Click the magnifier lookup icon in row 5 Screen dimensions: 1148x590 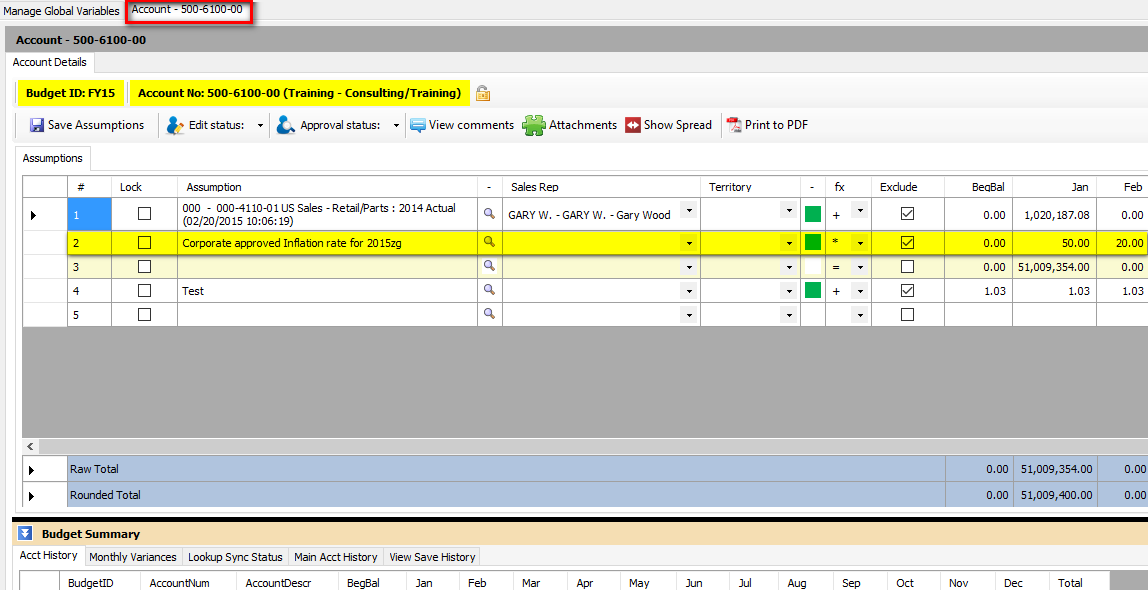pos(489,314)
